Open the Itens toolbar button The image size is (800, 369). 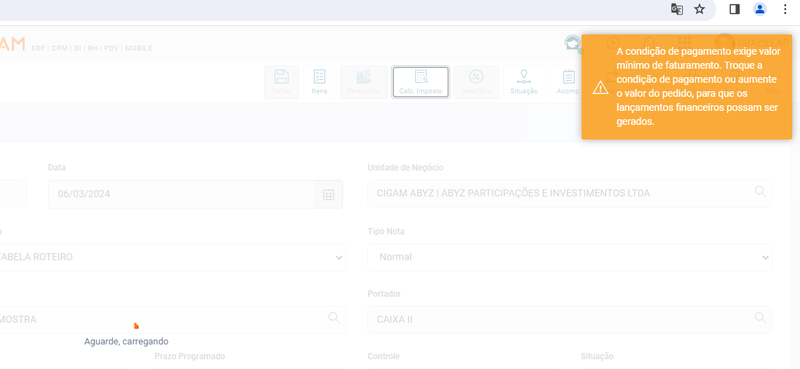pyautogui.click(x=319, y=82)
